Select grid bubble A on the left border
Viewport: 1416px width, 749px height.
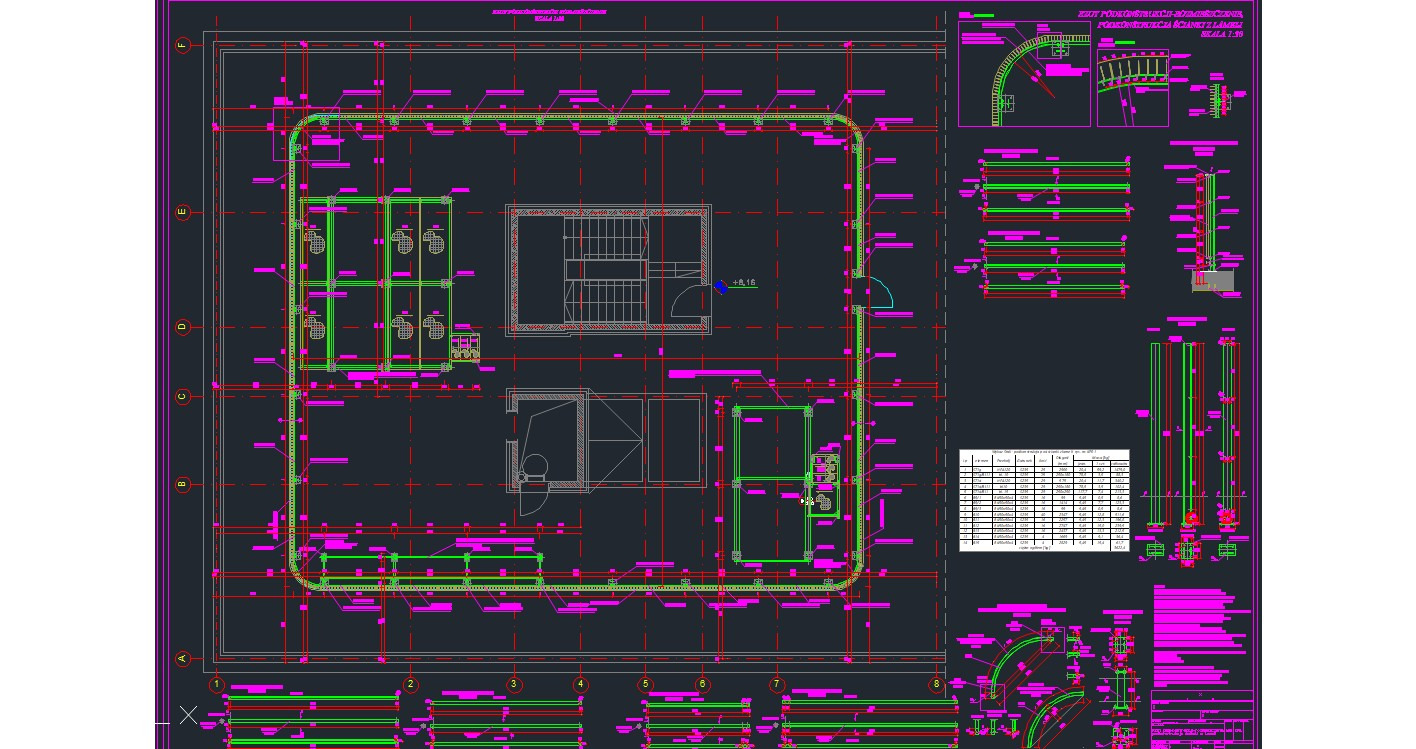point(182,659)
